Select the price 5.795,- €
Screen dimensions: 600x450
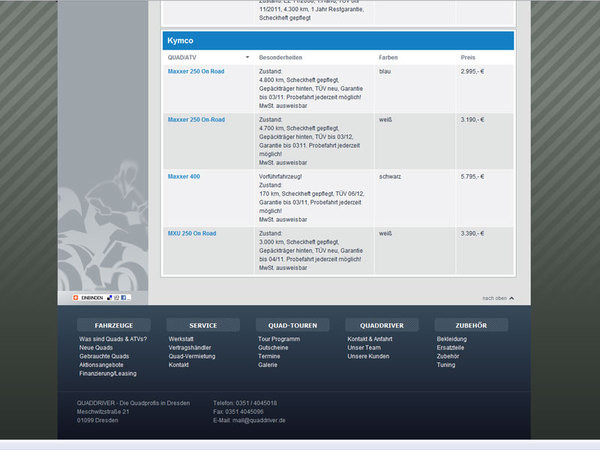[x=472, y=176]
